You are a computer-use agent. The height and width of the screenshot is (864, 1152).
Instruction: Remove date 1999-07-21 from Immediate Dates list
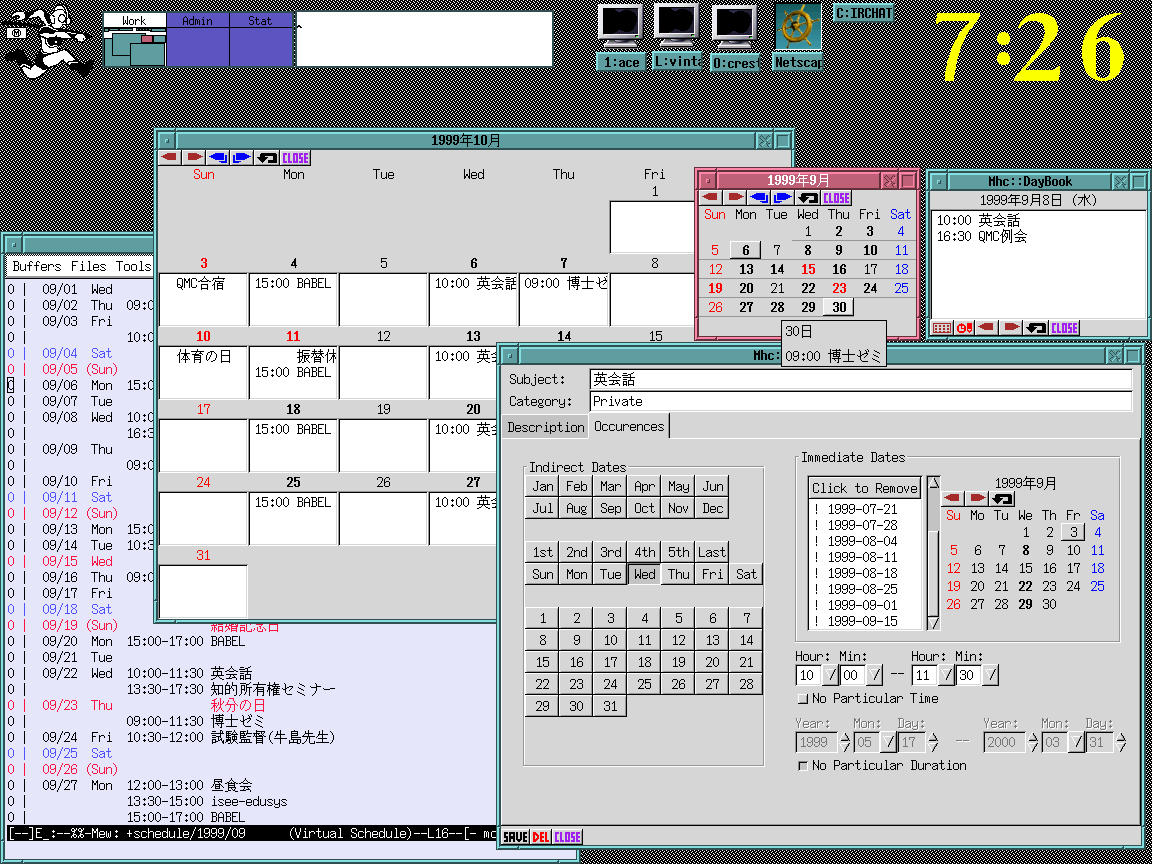(863, 508)
